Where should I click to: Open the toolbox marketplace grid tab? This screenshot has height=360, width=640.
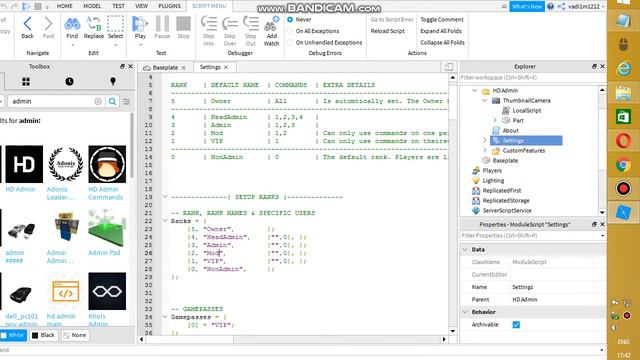(x=26, y=82)
